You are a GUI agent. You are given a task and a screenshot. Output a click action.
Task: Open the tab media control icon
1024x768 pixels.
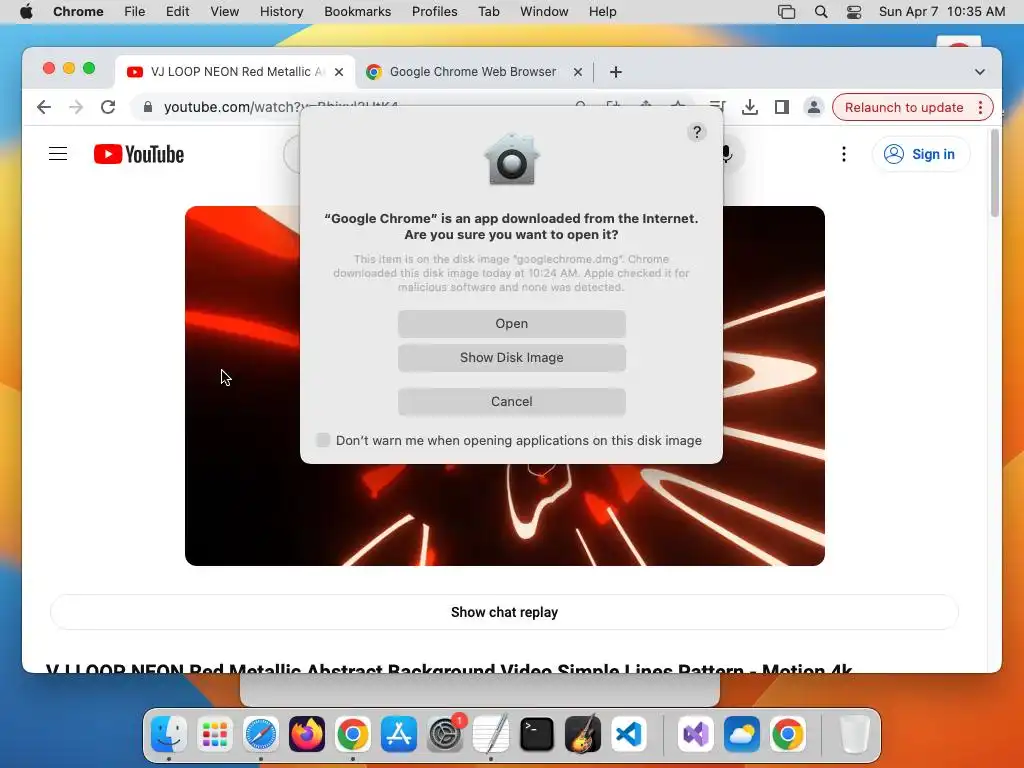[x=717, y=106]
